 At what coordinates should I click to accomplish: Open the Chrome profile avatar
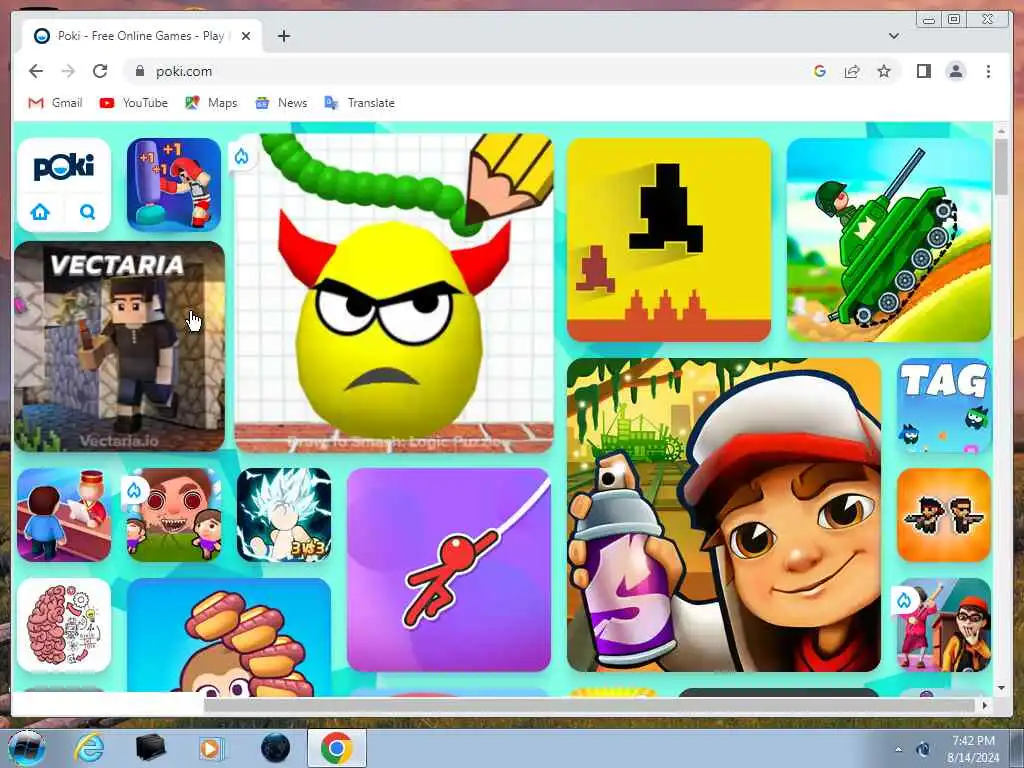click(955, 71)
